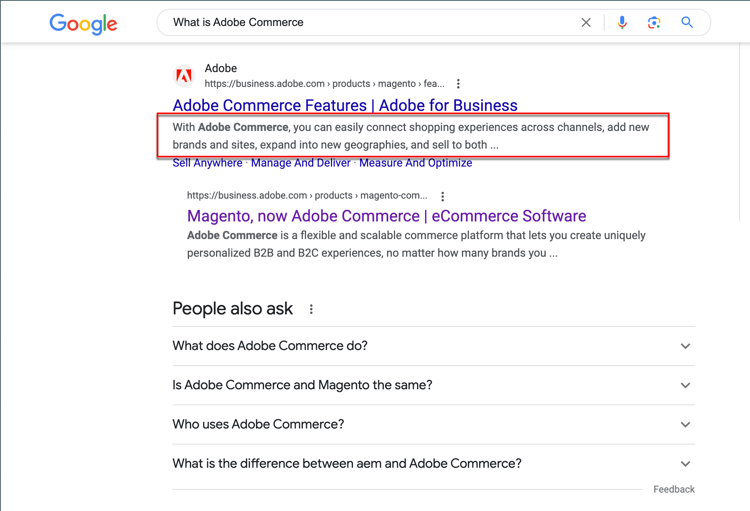Start voice search with microphone icon
This screenshot has height=511, width=750.
pyautogui.click(x=622, y=23)
